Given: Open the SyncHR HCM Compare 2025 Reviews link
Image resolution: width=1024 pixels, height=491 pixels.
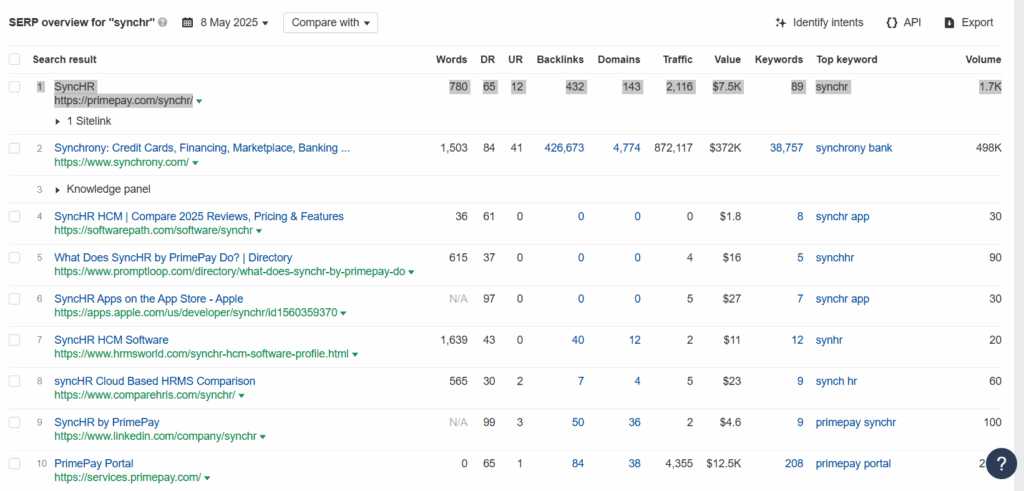Looking at the screenshot, I should coord(199,216).
